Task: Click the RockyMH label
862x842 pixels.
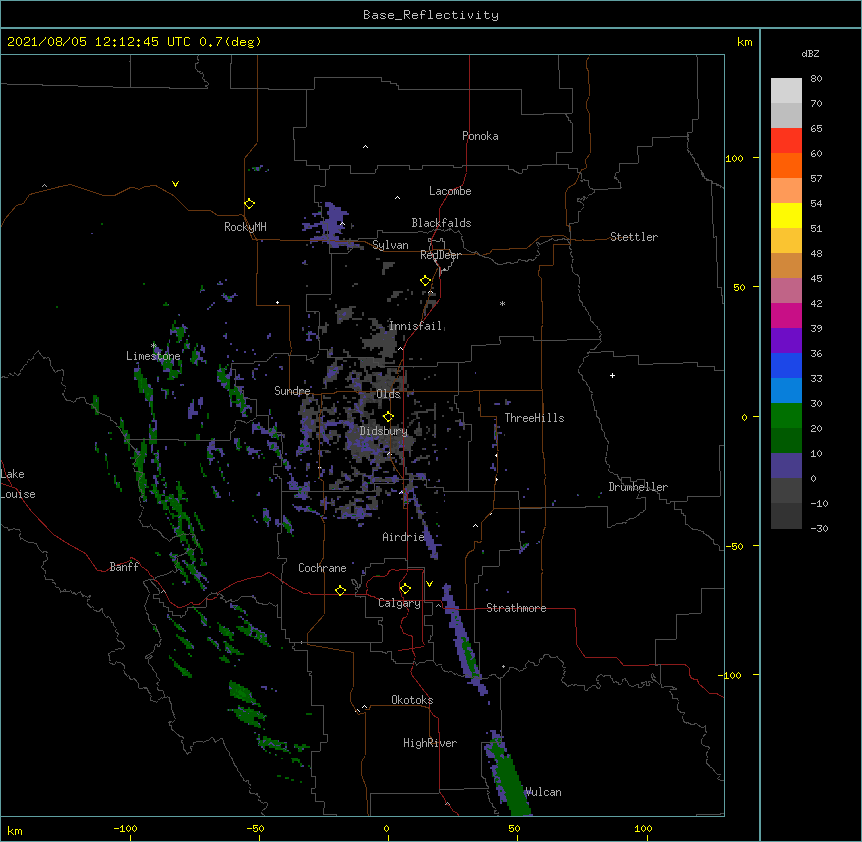Action: [245, 226]
